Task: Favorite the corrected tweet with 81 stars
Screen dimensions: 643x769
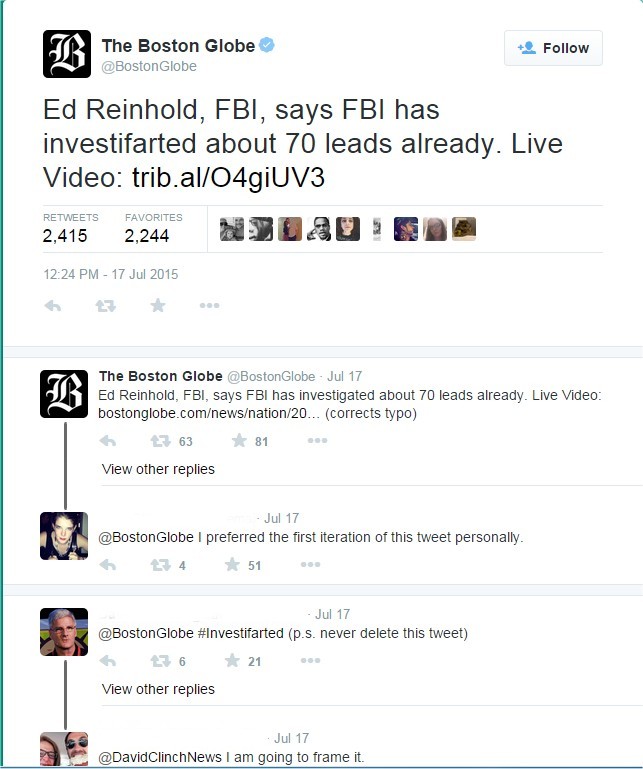Action: pos(250,441)
